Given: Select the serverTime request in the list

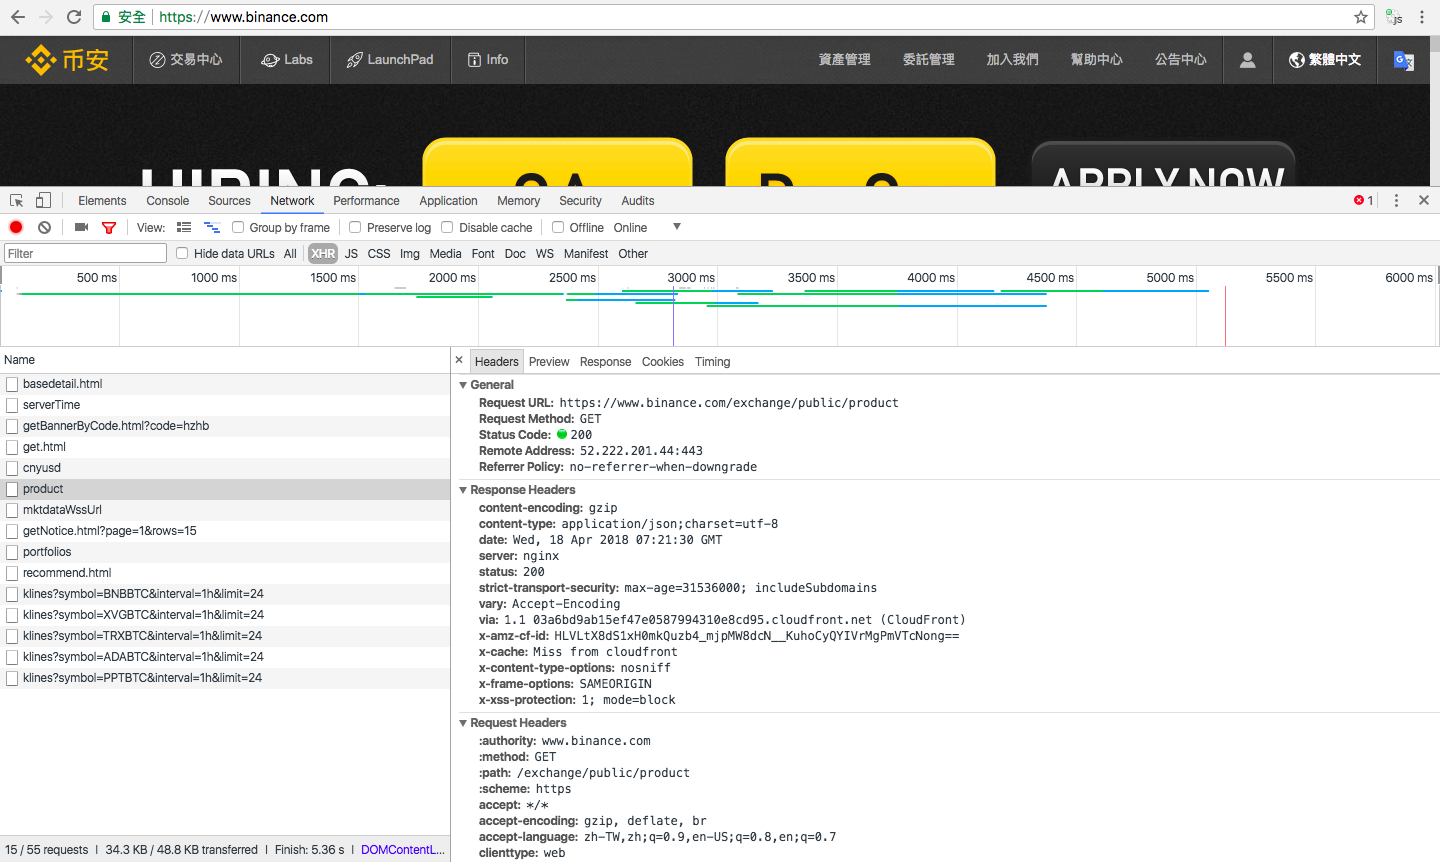Looking at the screenshot, I should 52,405.
